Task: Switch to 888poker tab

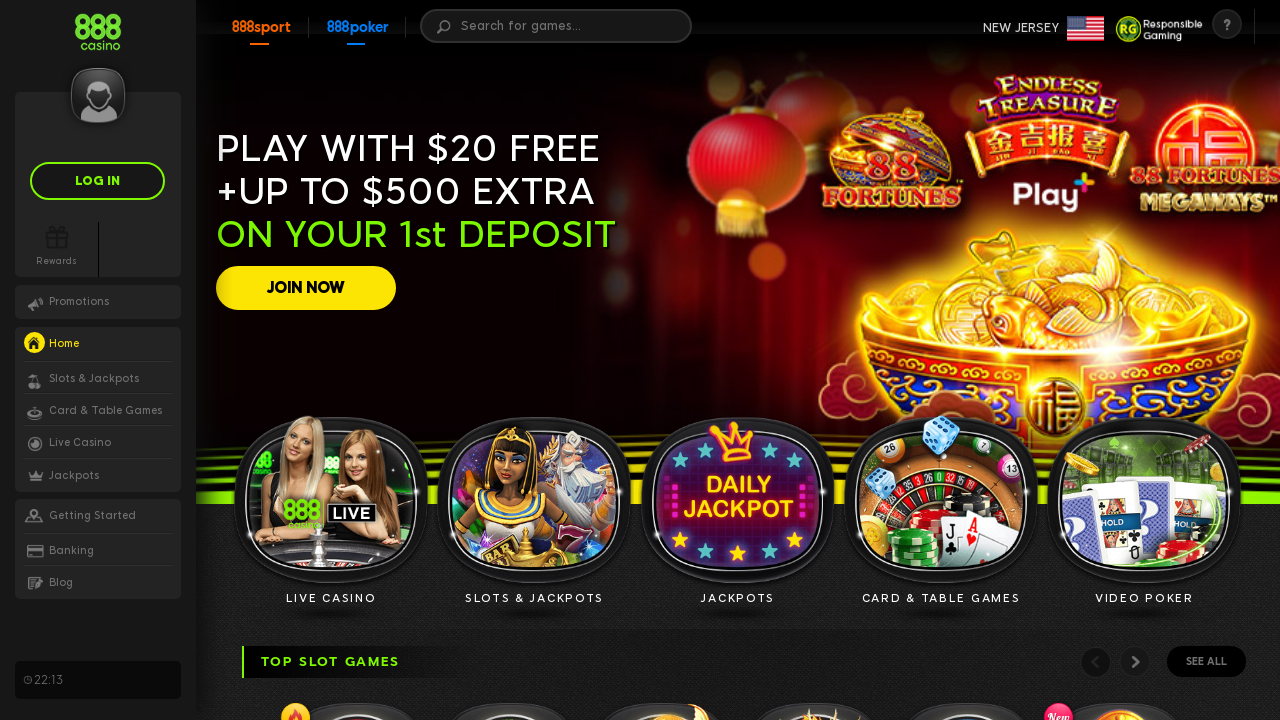Action: click(x=357, y=27)
